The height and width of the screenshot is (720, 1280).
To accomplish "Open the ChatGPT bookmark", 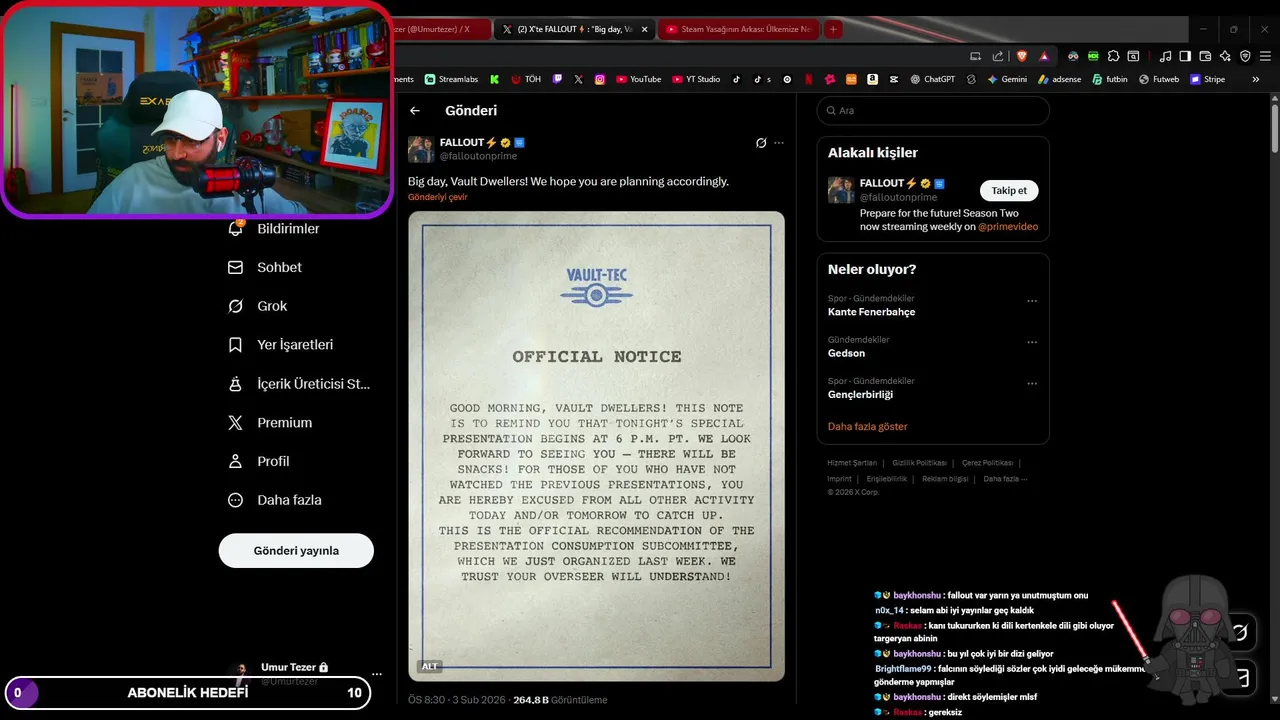I will click(x=932, y=79).
